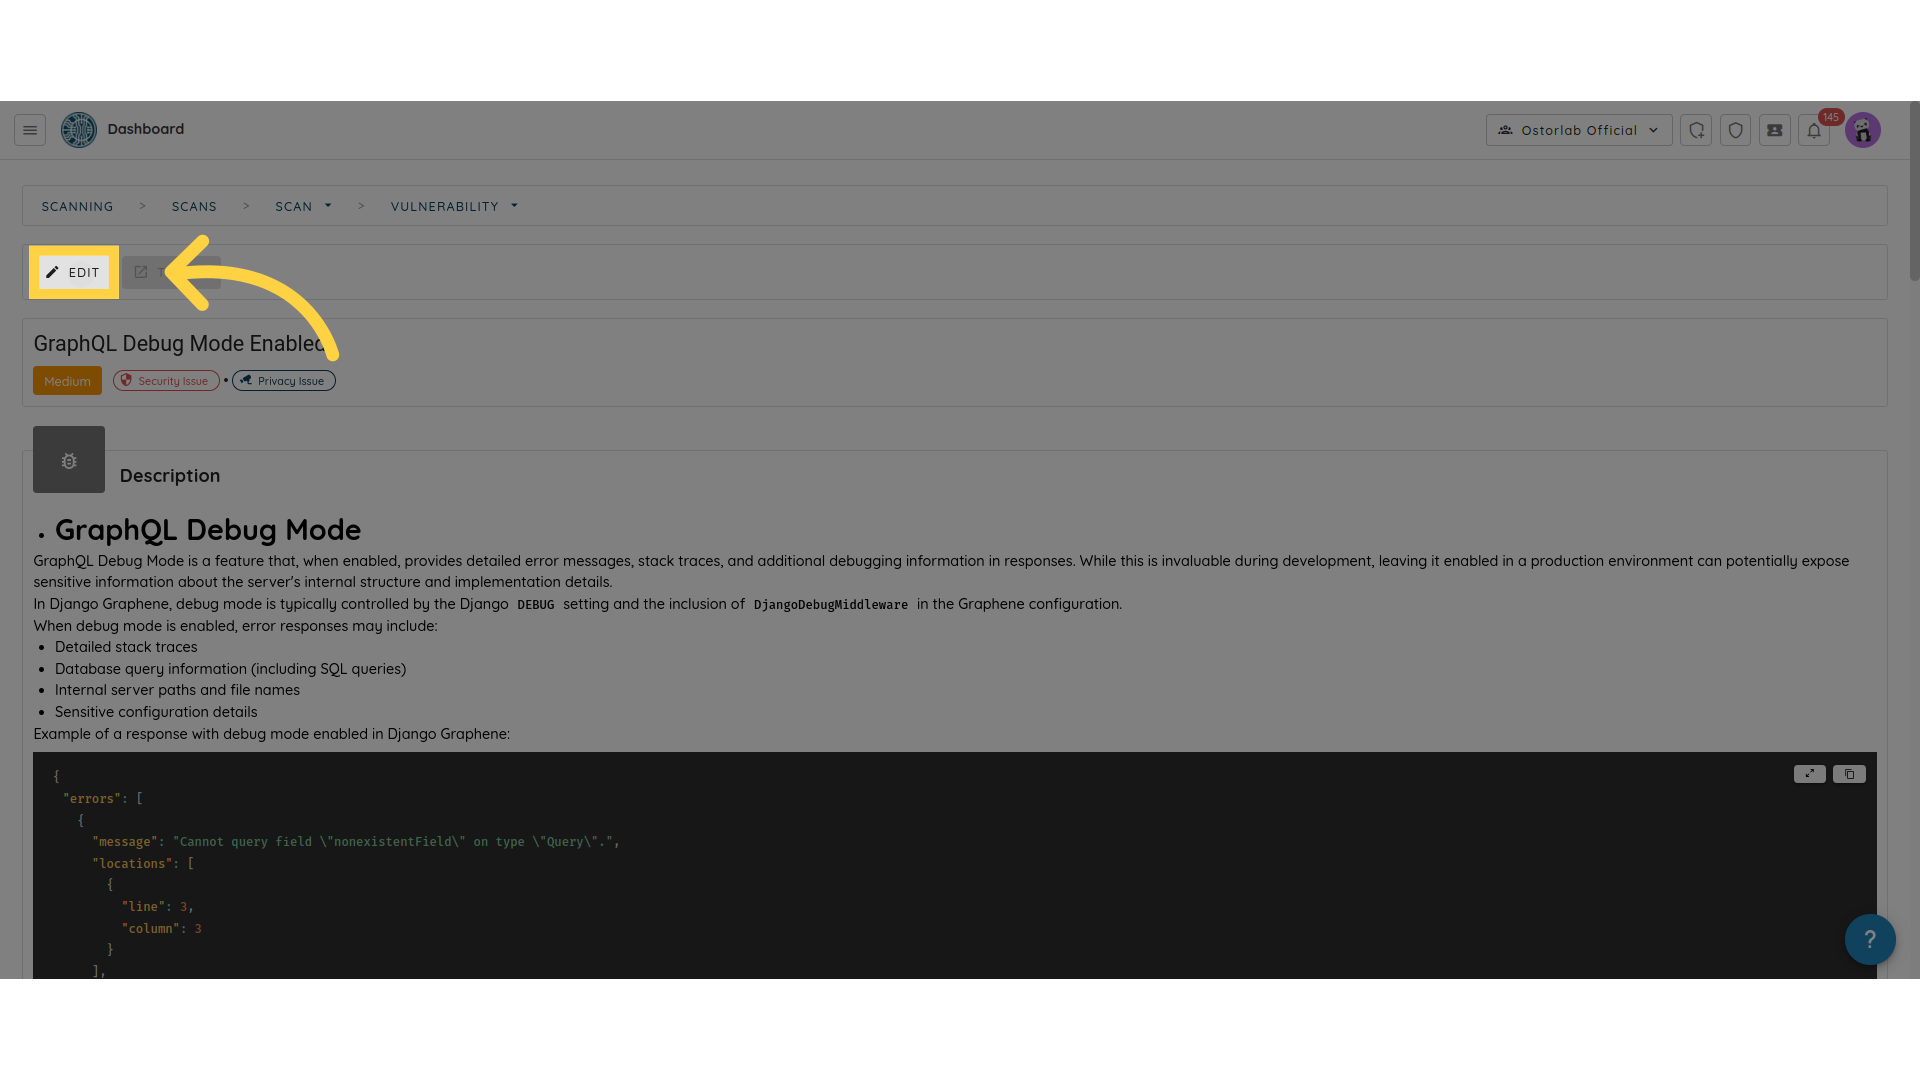1920x1080 pixels.
Task: Click the Security Issue tag
Action: (x=166, y=381)
